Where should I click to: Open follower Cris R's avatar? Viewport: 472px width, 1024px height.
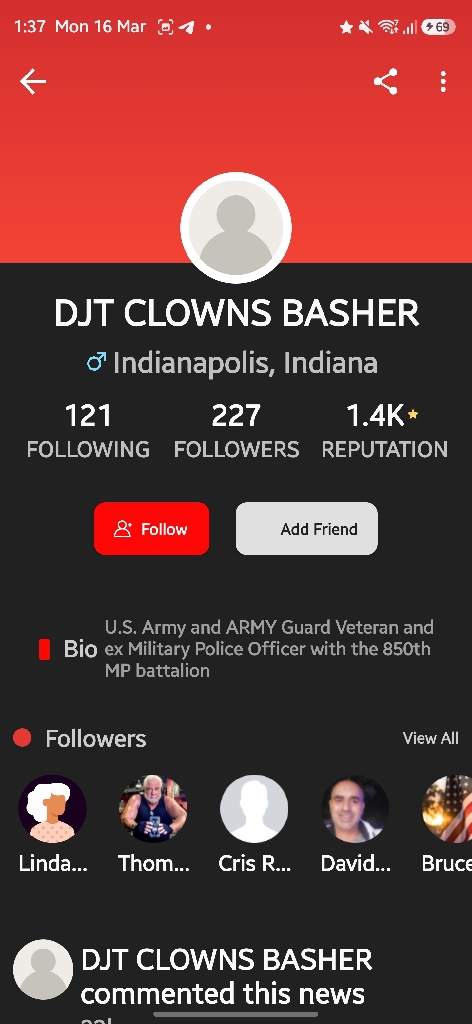pyautogui.click(x=254, y=809)
